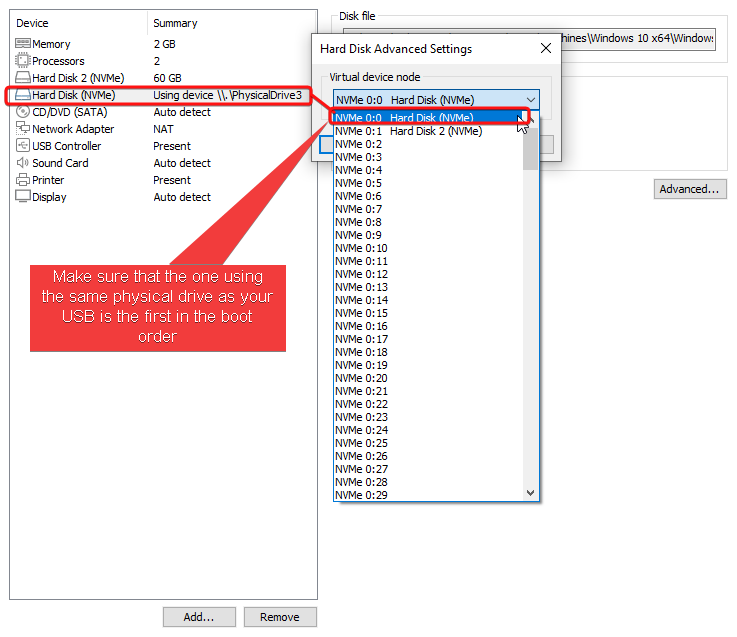Select NVMe 0:7 in the list
The width and height of the screenshot is (737, 637).
(428, 209)
